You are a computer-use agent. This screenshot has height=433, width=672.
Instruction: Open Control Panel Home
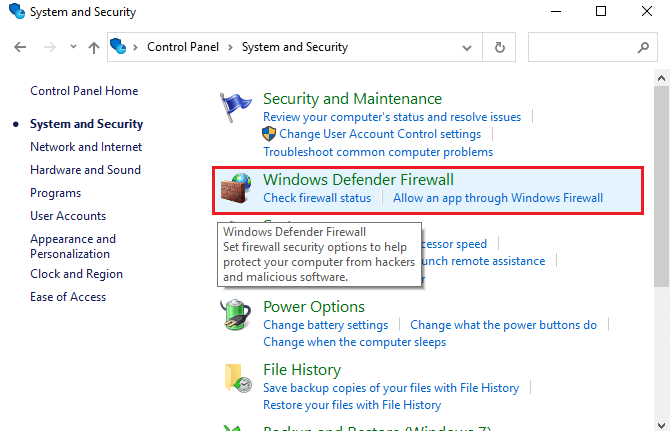[x=84, y=91]
